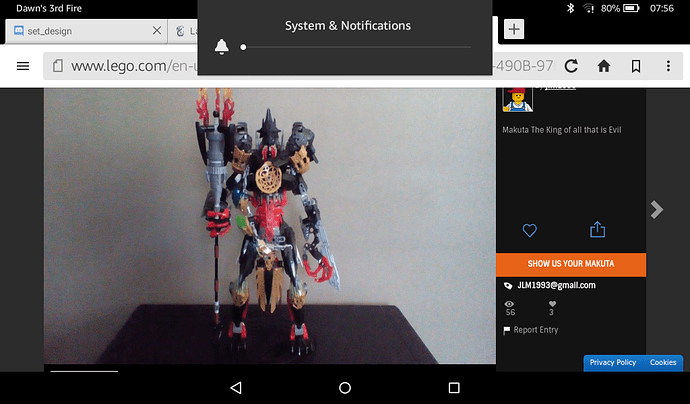Tap the battery status icon
The width and height of the screenshot is (690, 404).
(x=631, y=8)
